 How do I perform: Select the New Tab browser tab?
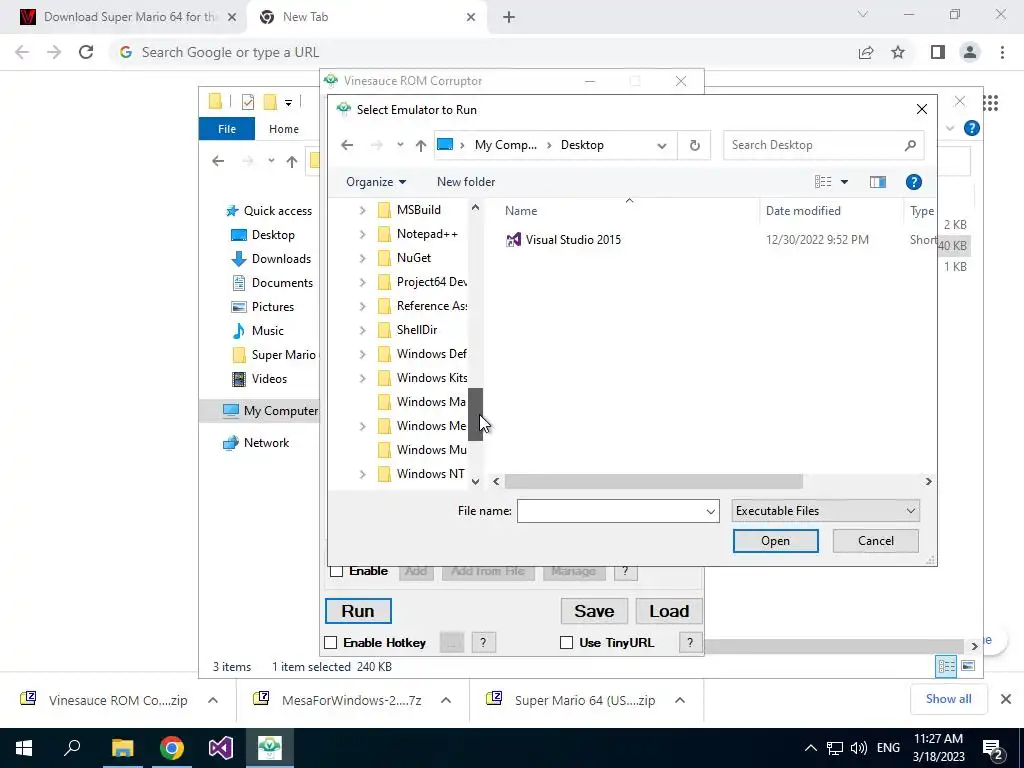pyautogui.click(x=366, y=17)
